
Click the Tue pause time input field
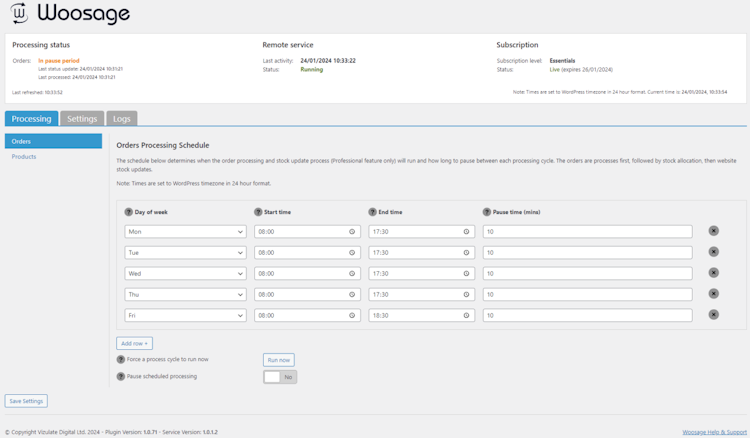(587, 253)
